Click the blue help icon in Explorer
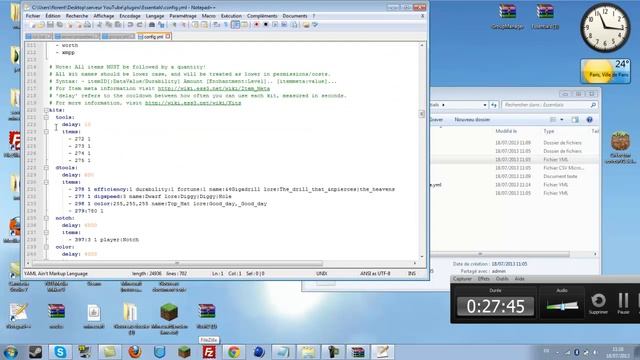This screenshot has height=360, width=640. pyautogui.click(x=589, y=120)
